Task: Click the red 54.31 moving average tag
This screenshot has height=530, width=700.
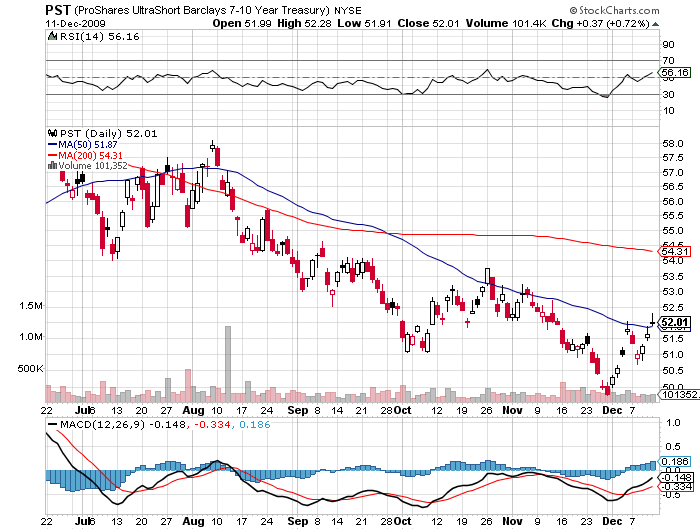Action: (675, 251)
